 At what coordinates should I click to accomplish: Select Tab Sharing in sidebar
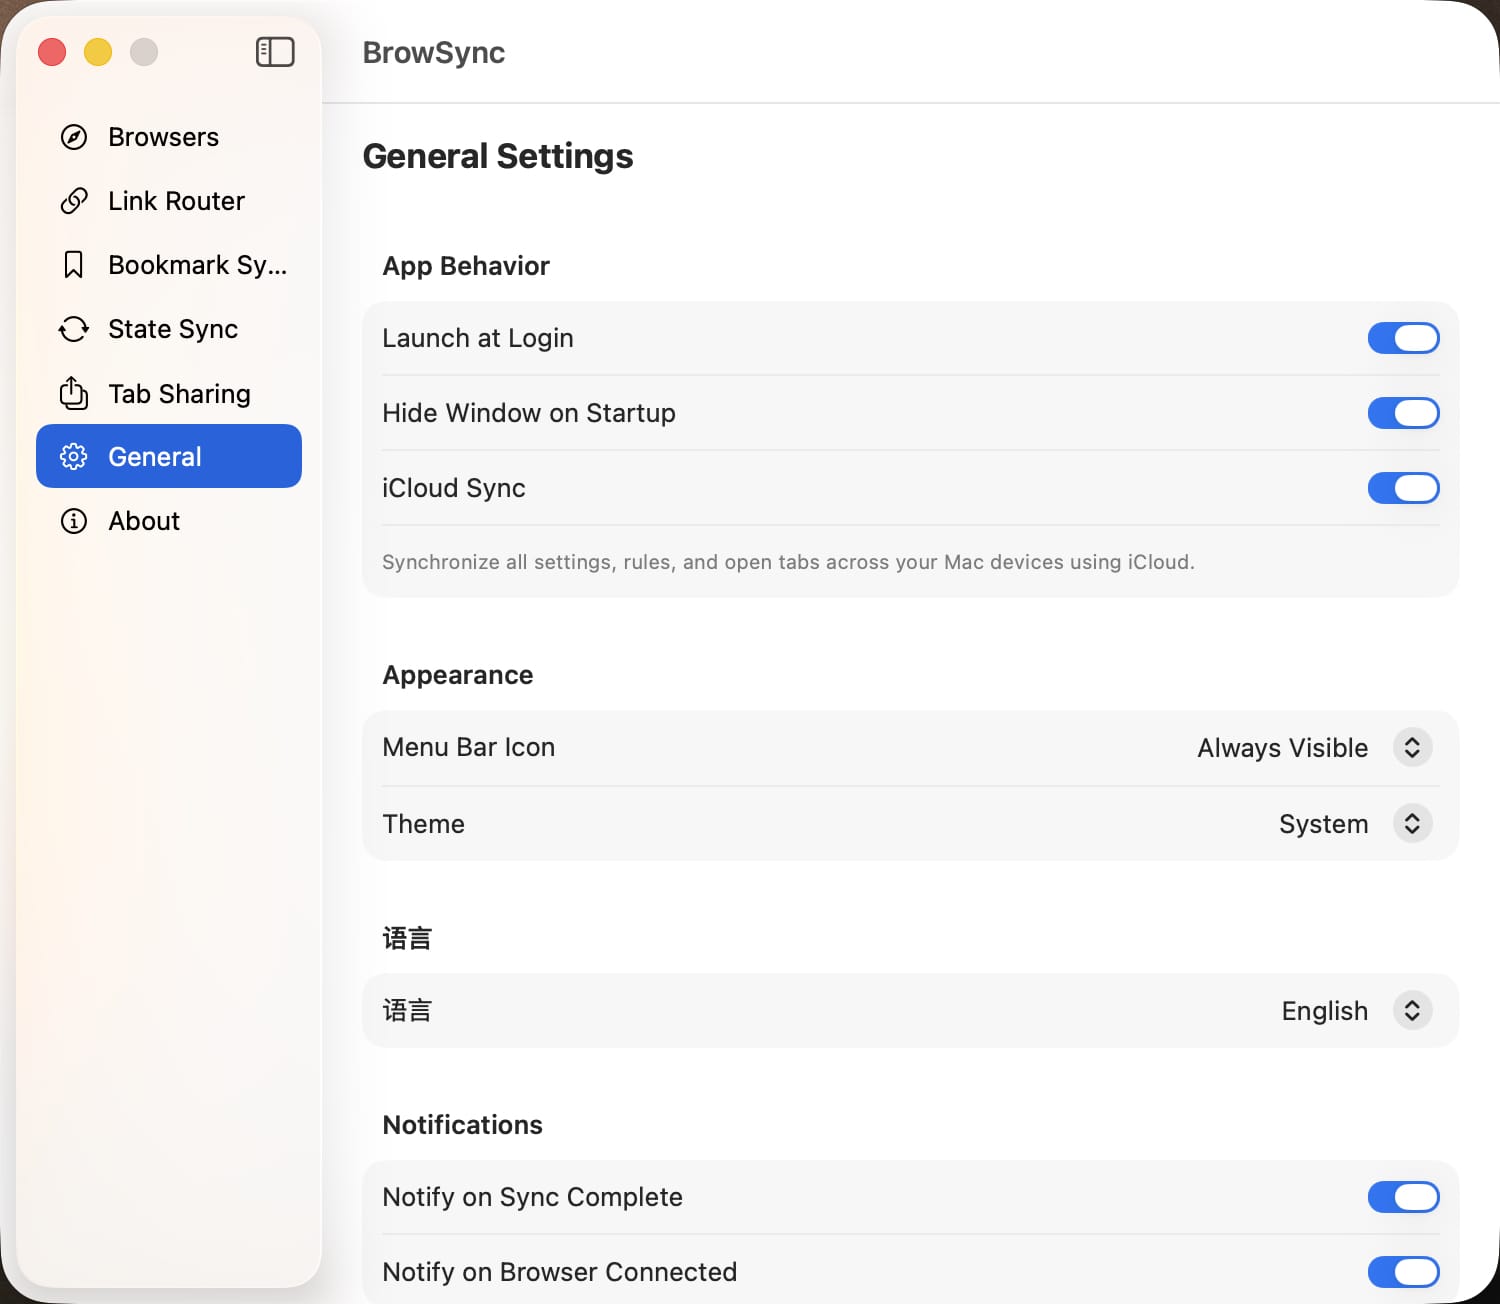click(x=169, y=393)
